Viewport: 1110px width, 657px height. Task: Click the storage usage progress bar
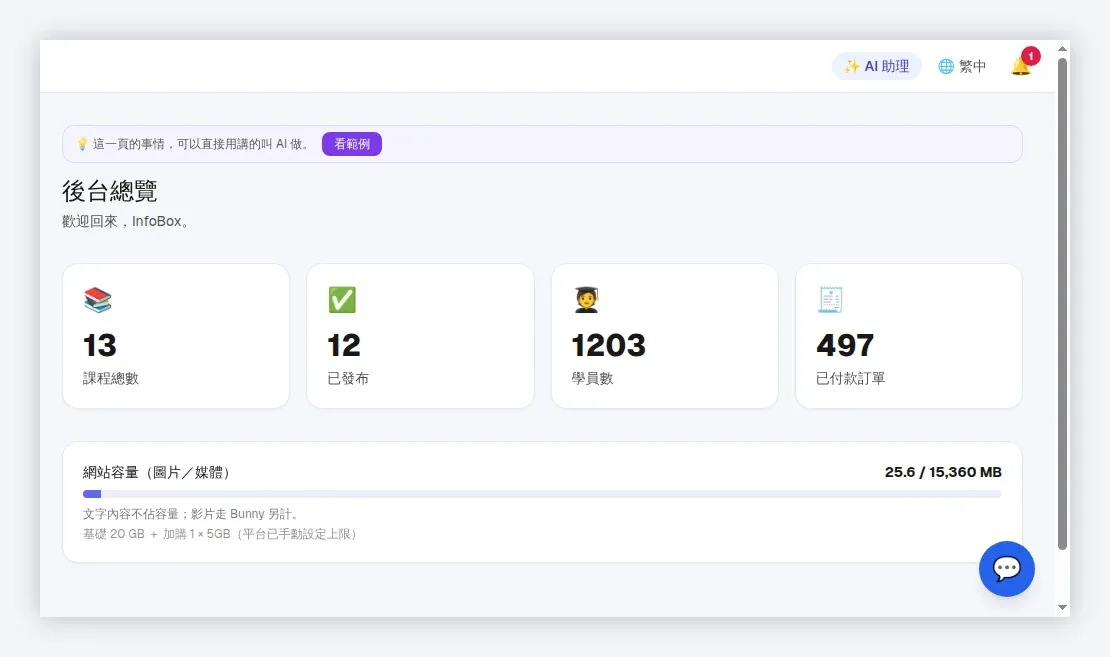[542, 494]
